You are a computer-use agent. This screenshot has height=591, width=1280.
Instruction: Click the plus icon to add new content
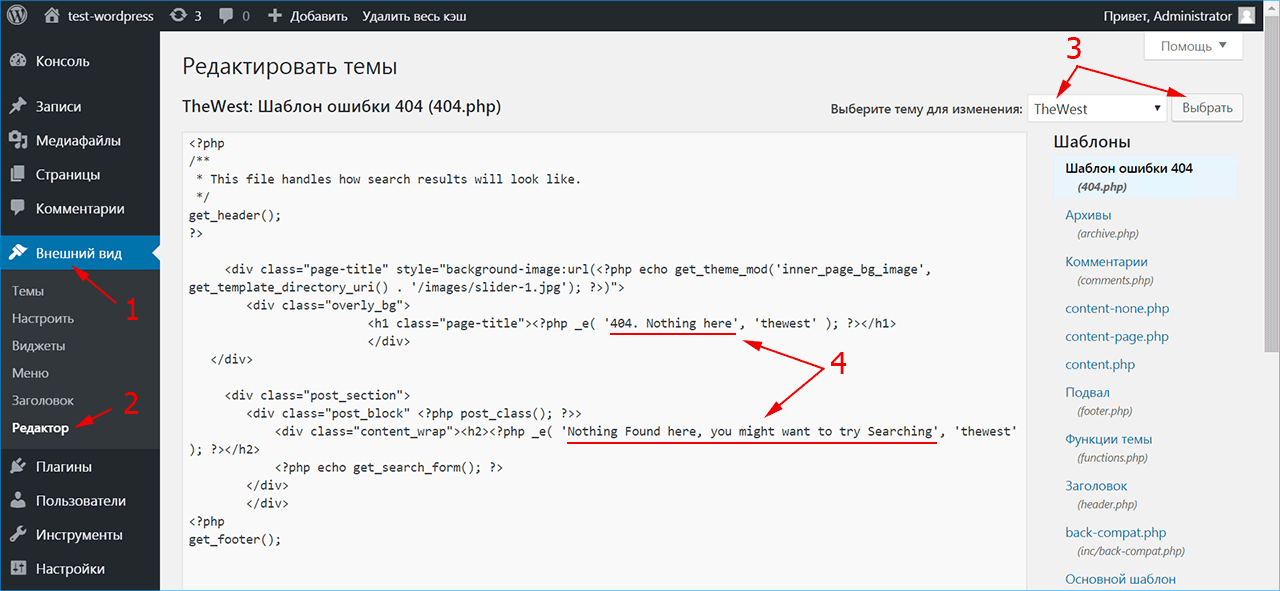(275, 16)
